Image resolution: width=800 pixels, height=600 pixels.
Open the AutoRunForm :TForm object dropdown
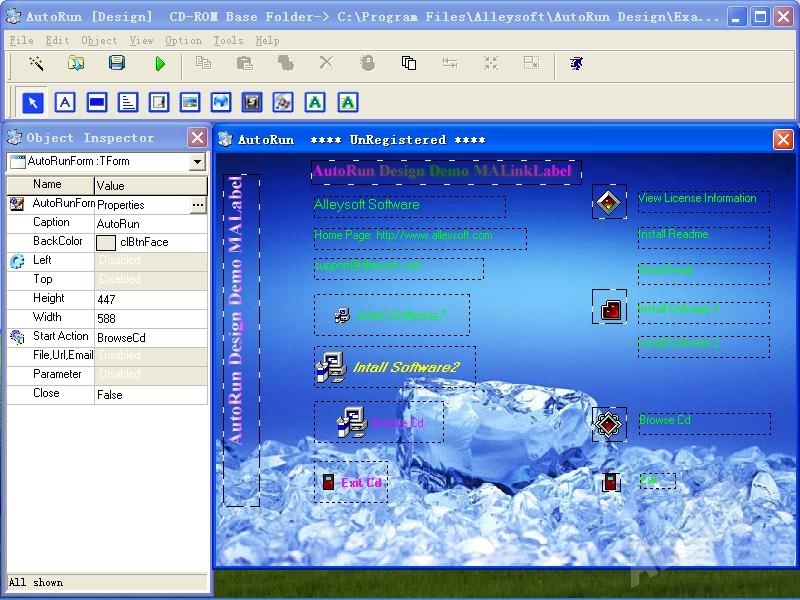point(197,162)
